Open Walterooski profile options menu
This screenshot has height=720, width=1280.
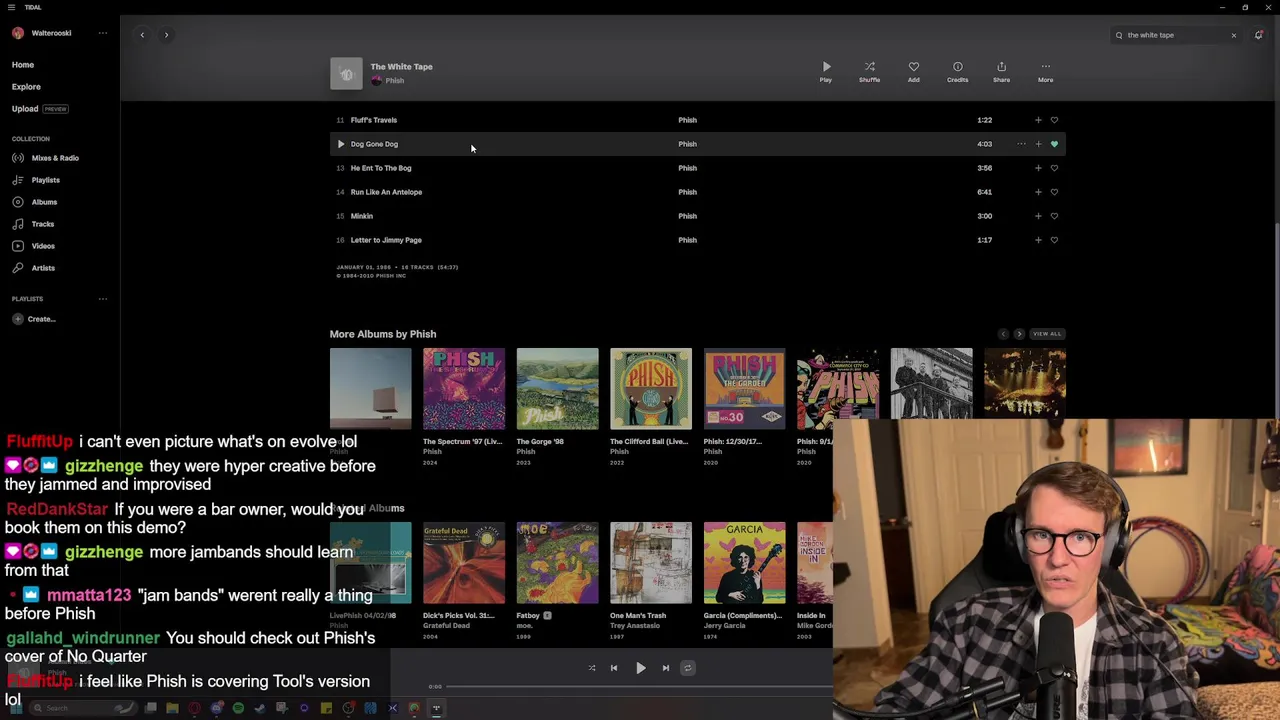coord(102,33)
